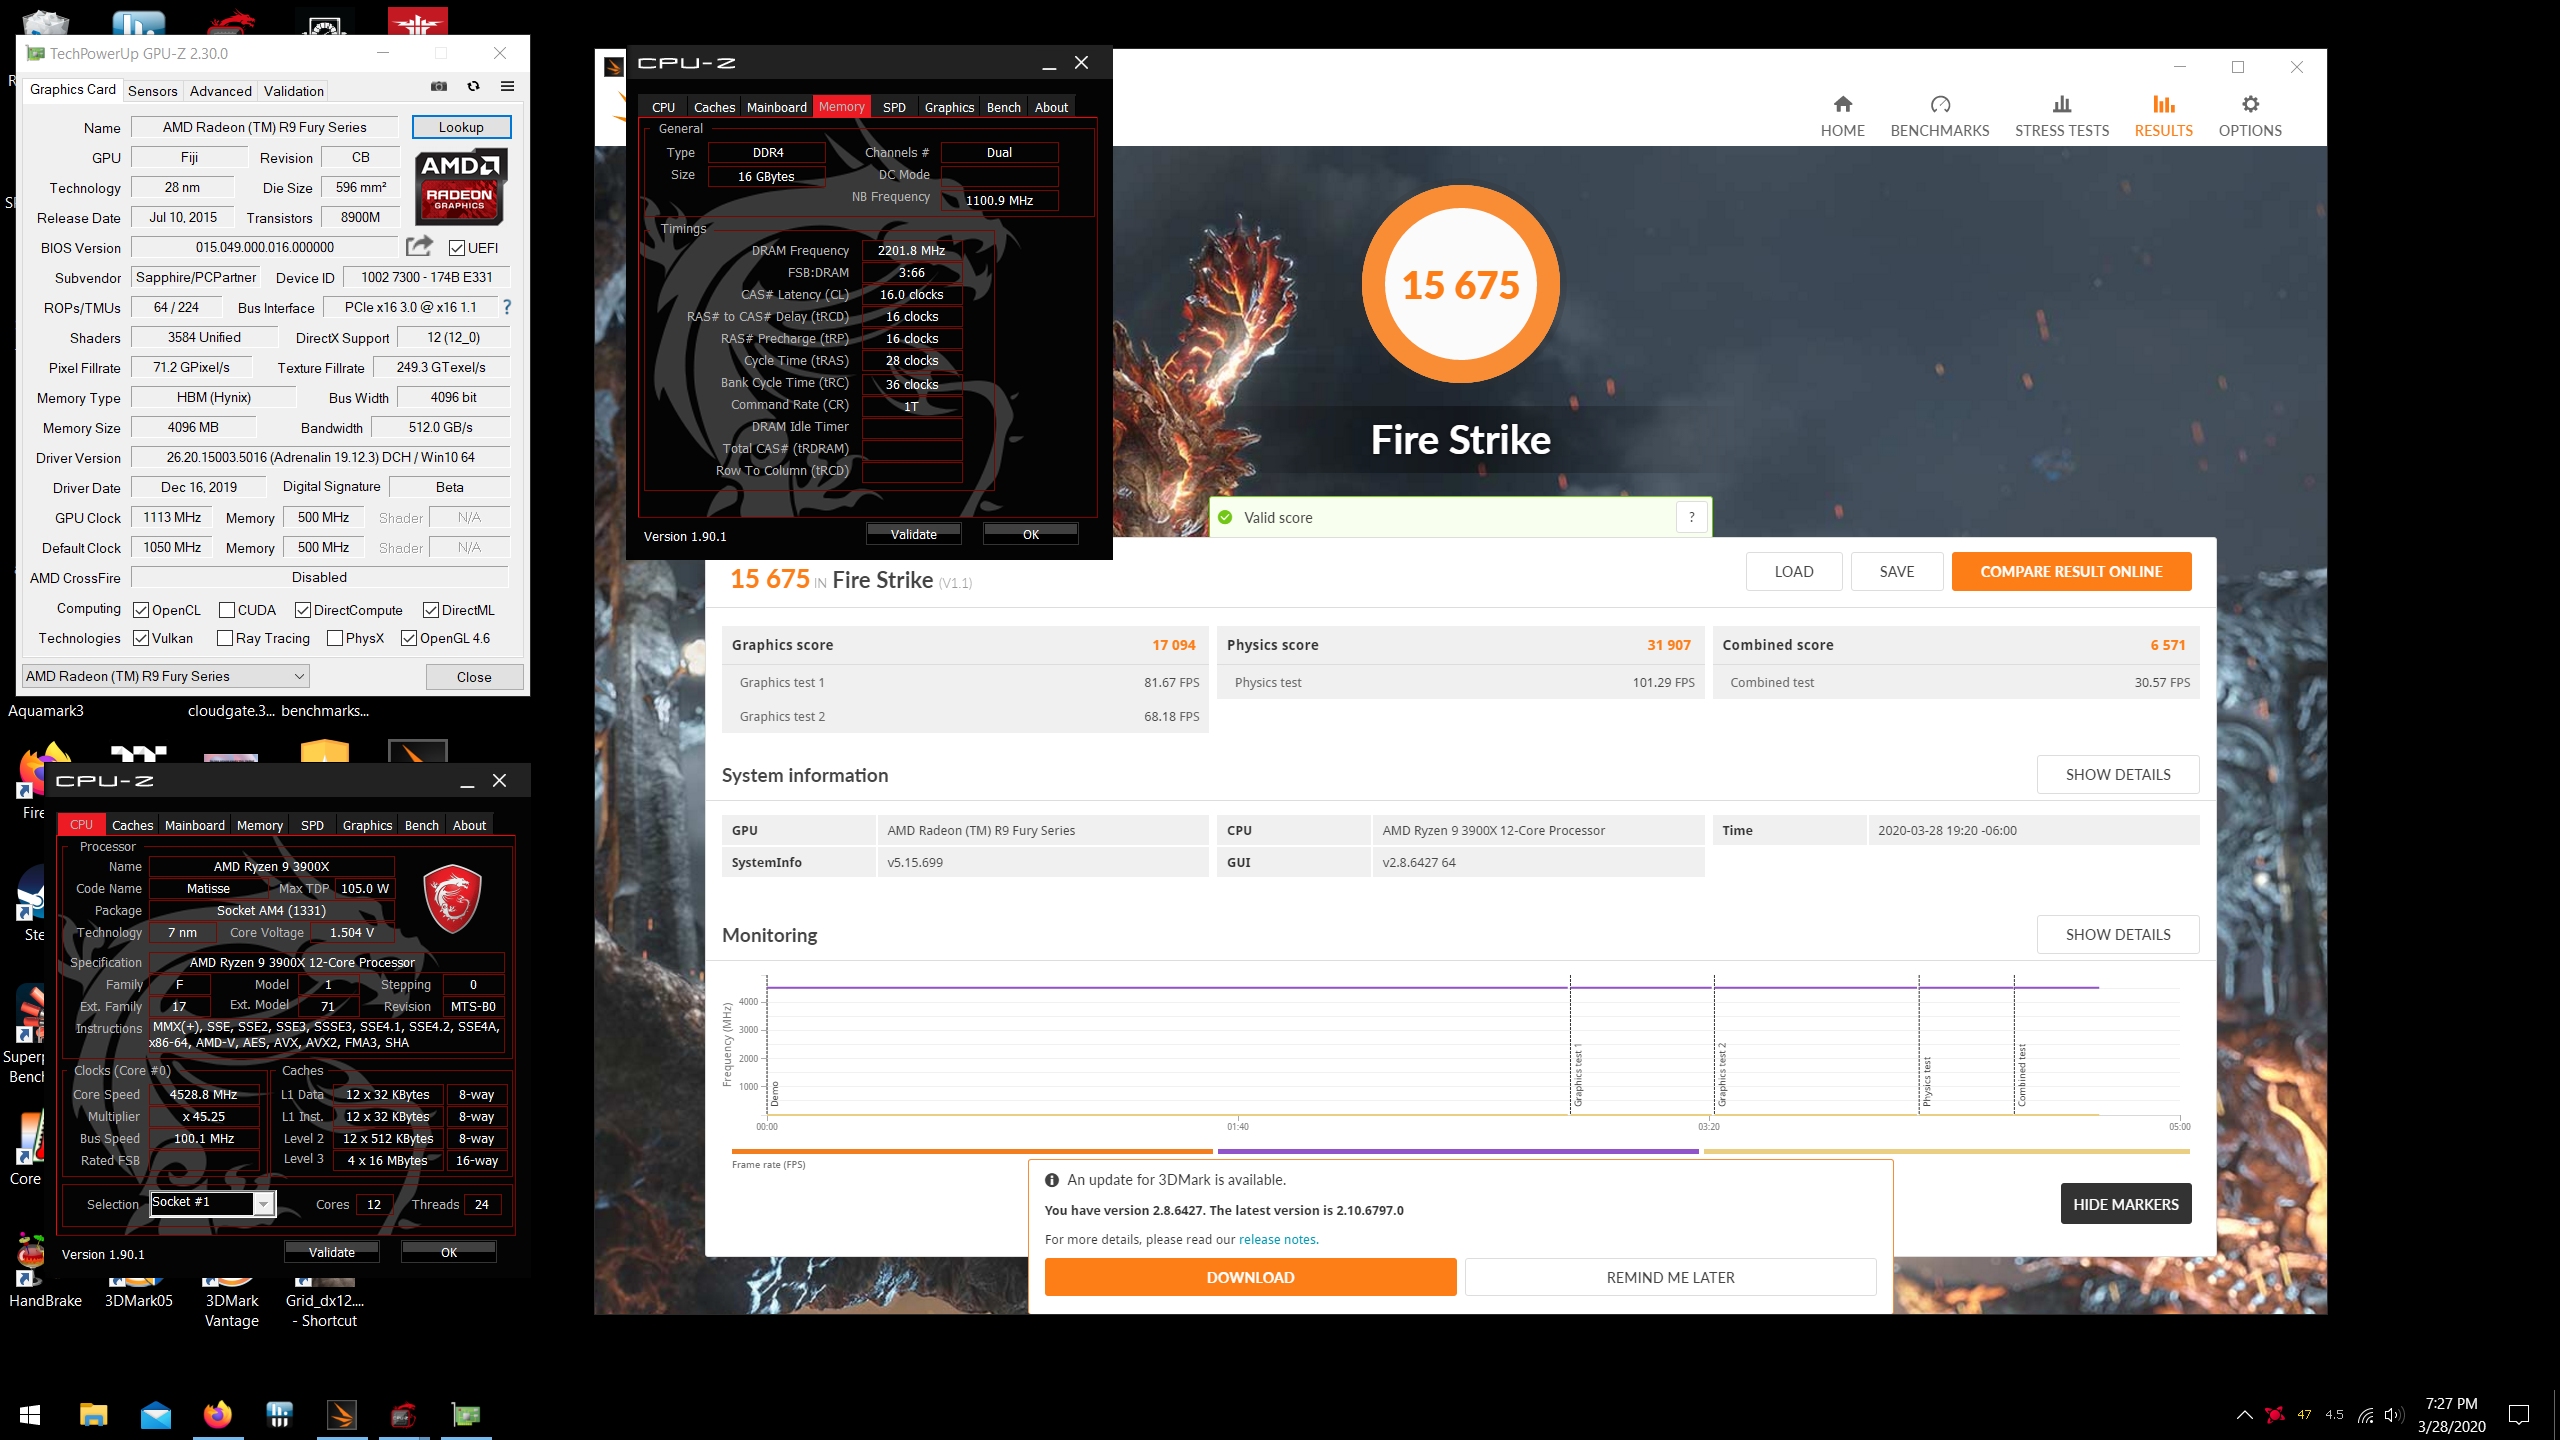Open 3DMark BENCHMARKS section
This screenshot has height=1440, width=2560.
coord(1939,117)
